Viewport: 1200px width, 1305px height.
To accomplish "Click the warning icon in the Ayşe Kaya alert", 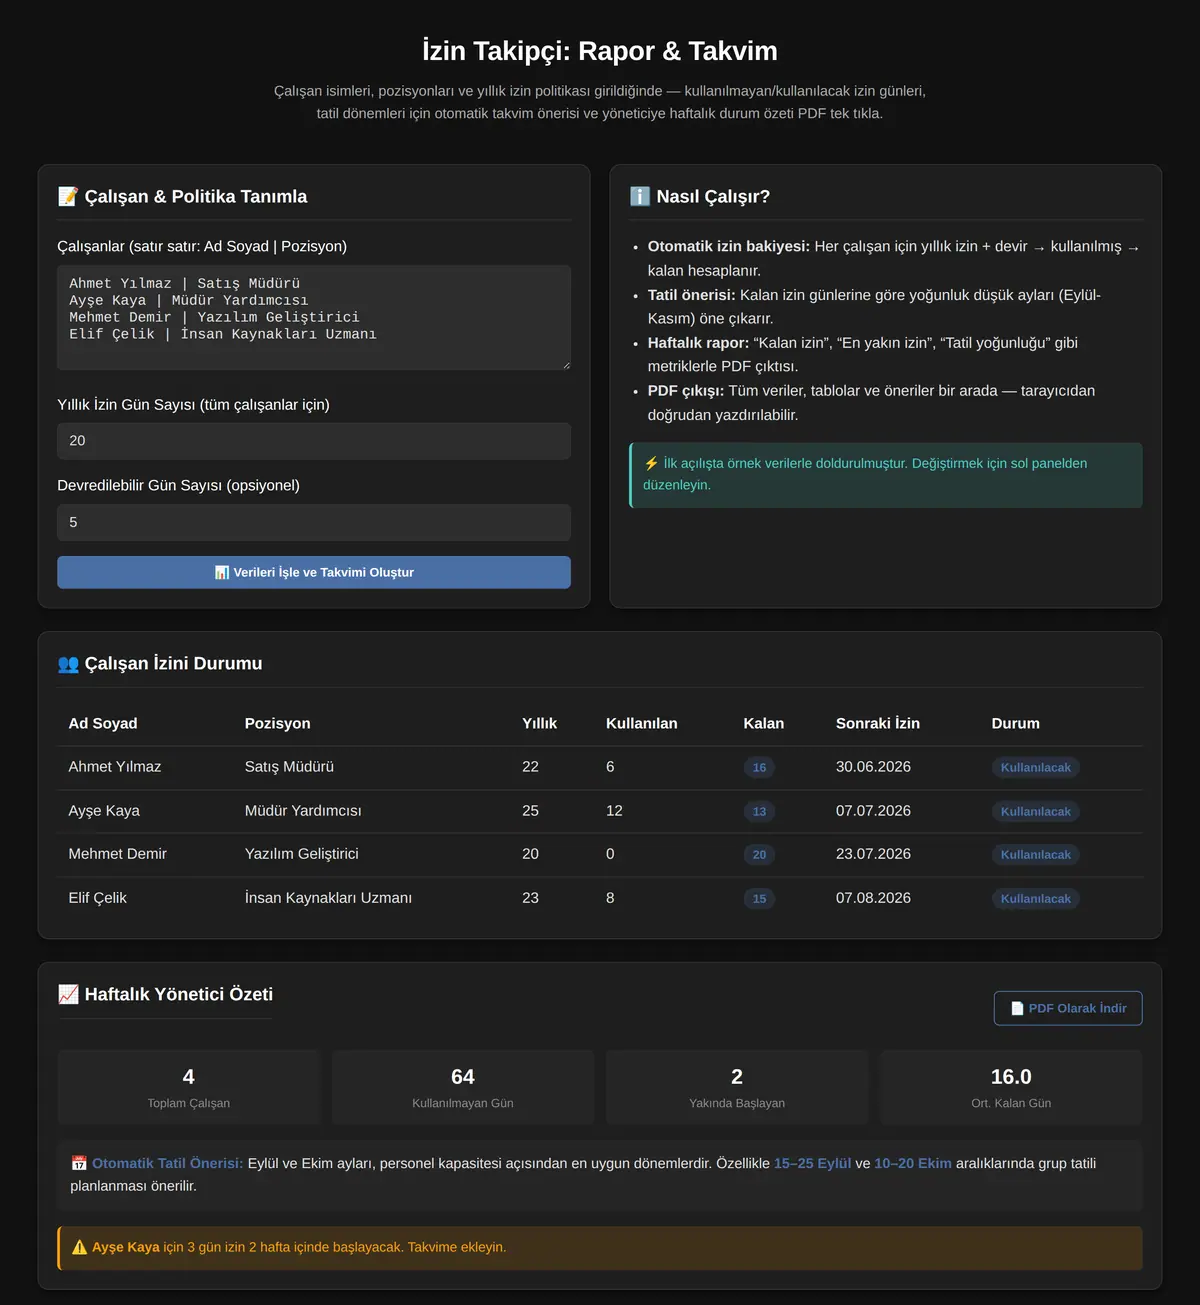I will (80, 1247).
